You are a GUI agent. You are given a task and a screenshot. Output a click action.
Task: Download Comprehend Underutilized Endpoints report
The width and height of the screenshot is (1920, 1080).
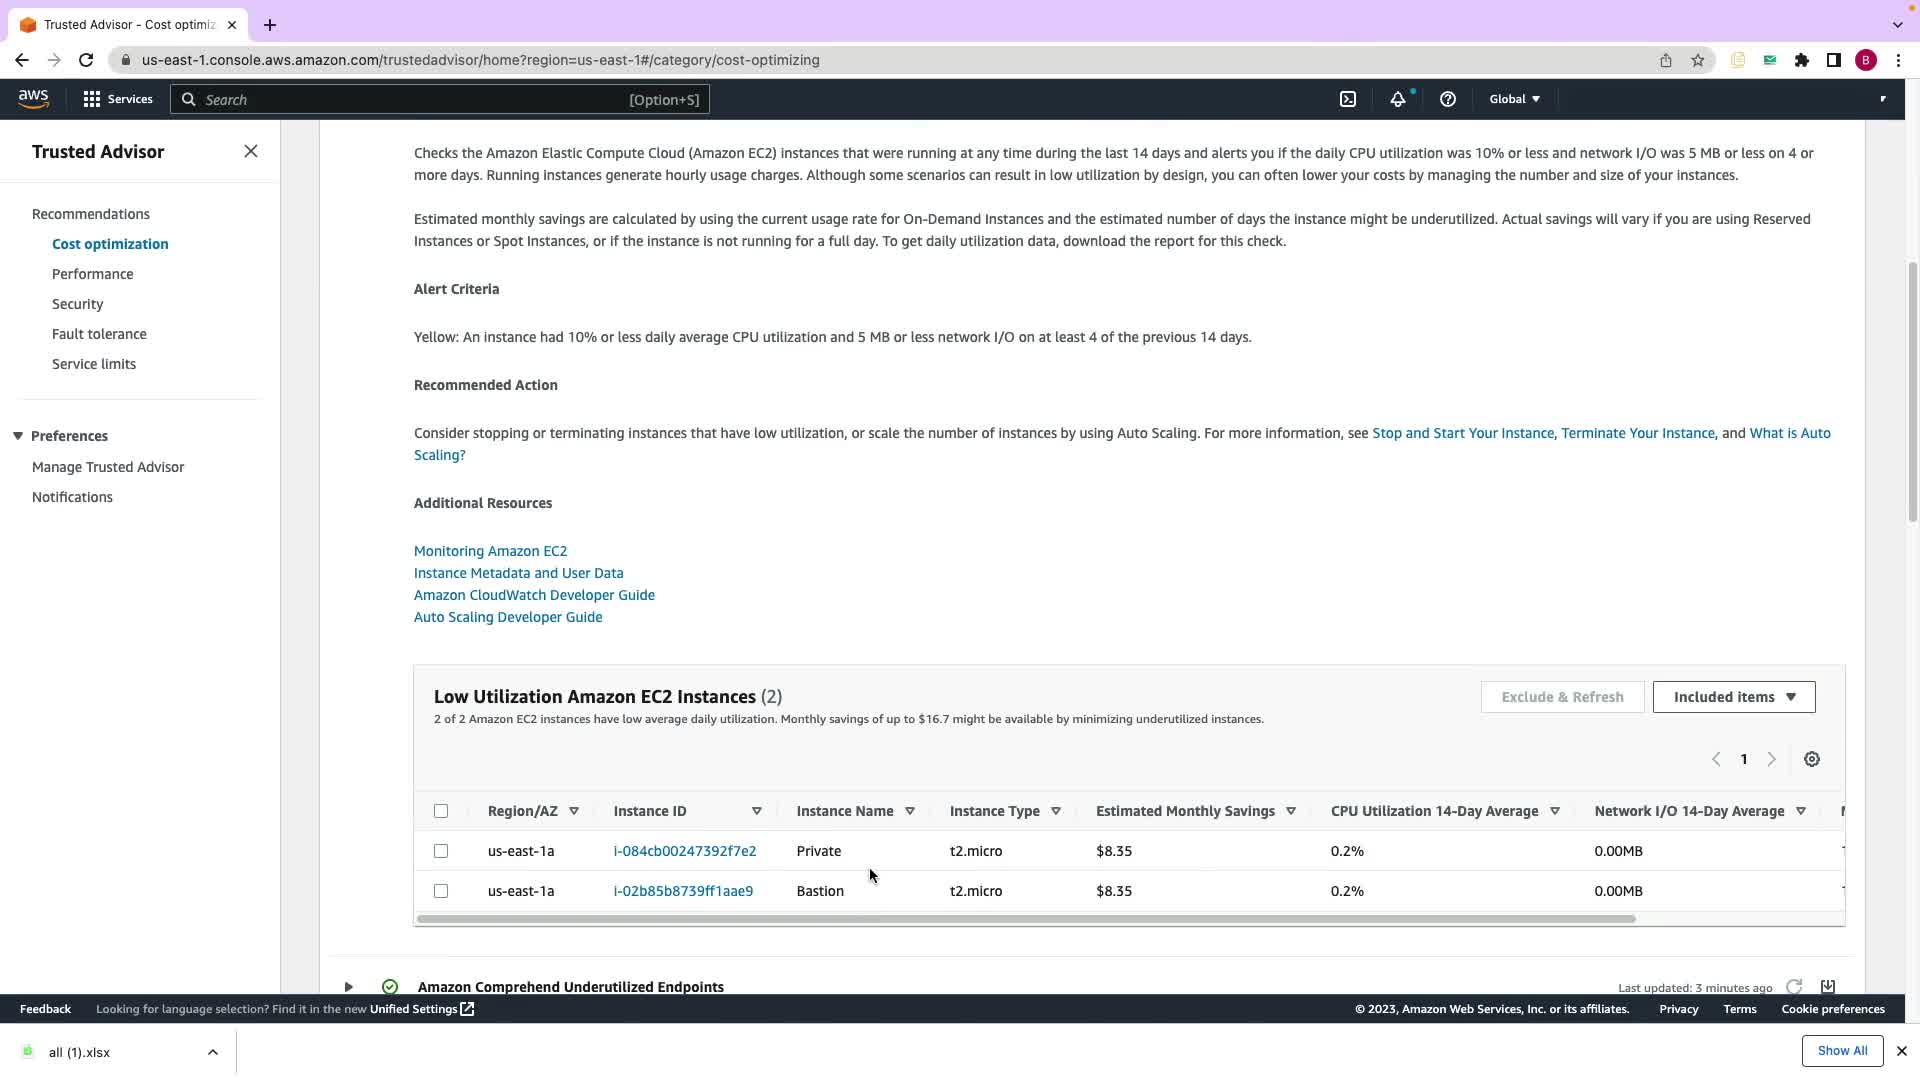pos(1827,987)
